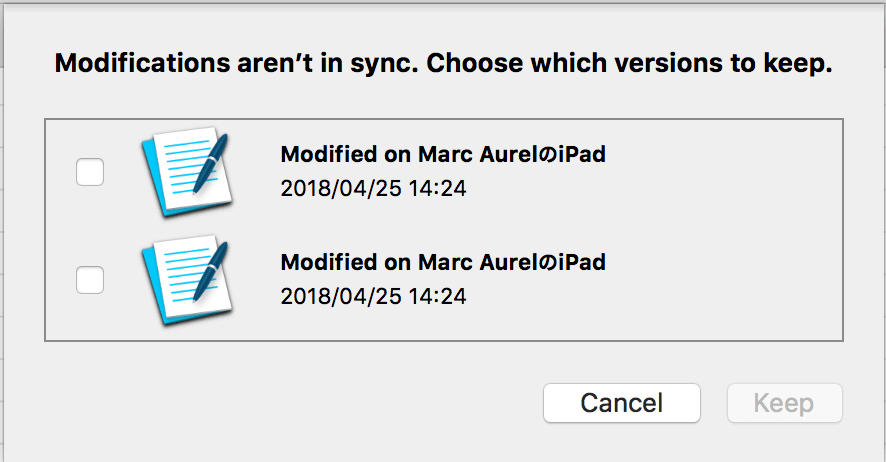Screen dimensions: 886x462
Task: Select the second 'Modified on Marc AurelのiPad' title
Action: 443,262
